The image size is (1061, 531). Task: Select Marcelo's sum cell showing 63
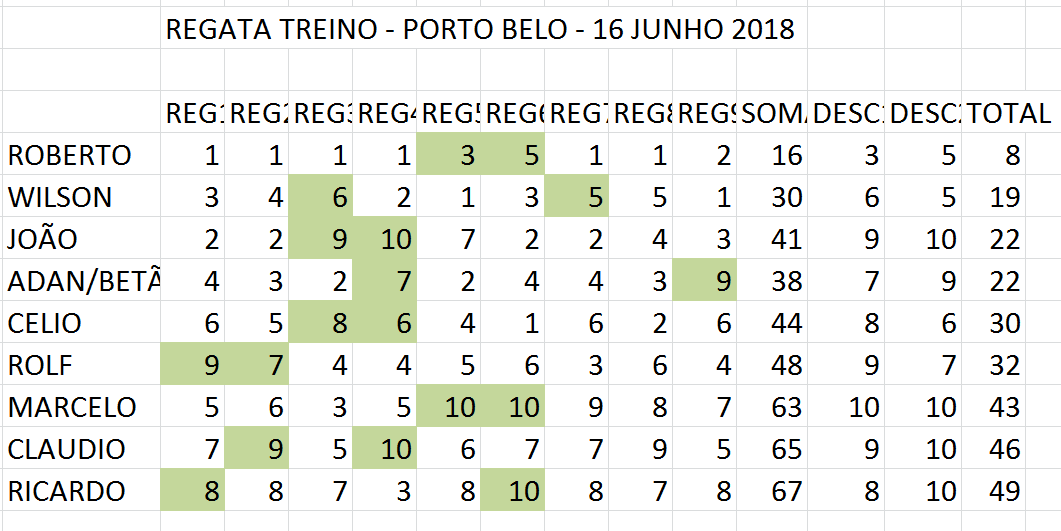point(772,408)
